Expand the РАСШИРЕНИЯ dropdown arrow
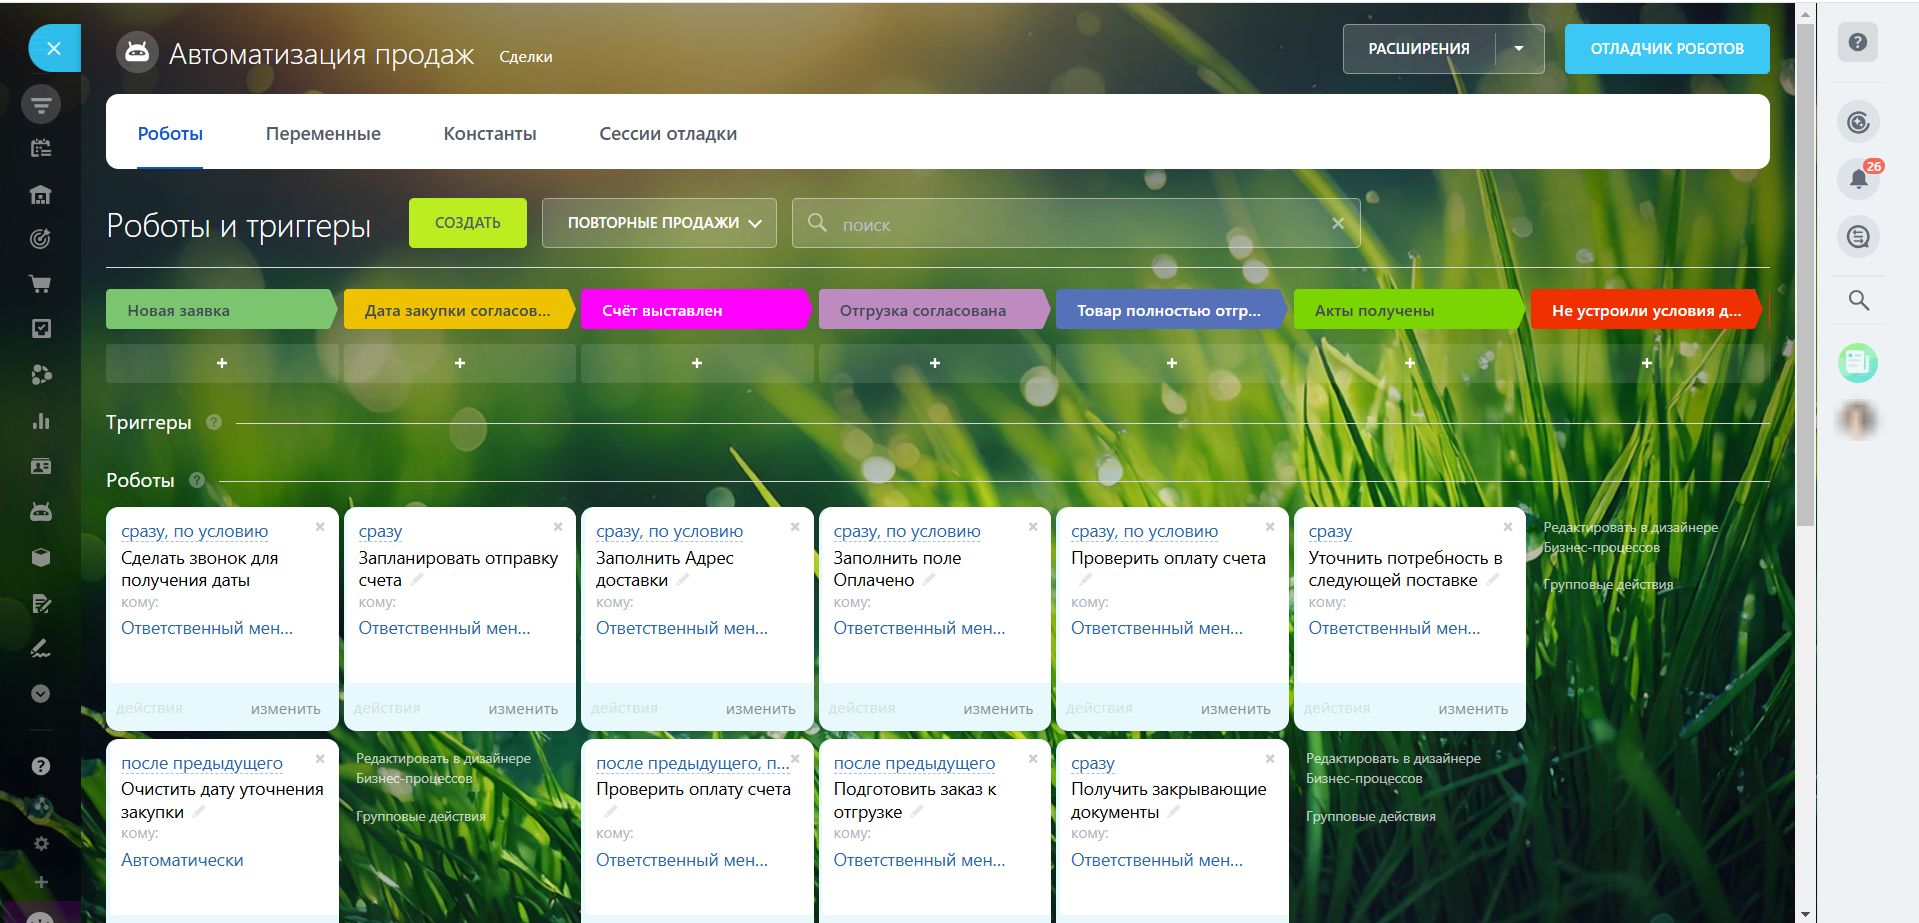 1519,49
